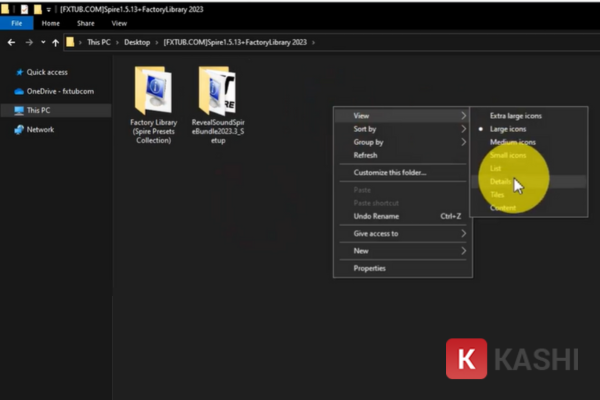Screen dimensions: 600x400
Task: Click the Quick access star icon
Action: pos(19,72)
